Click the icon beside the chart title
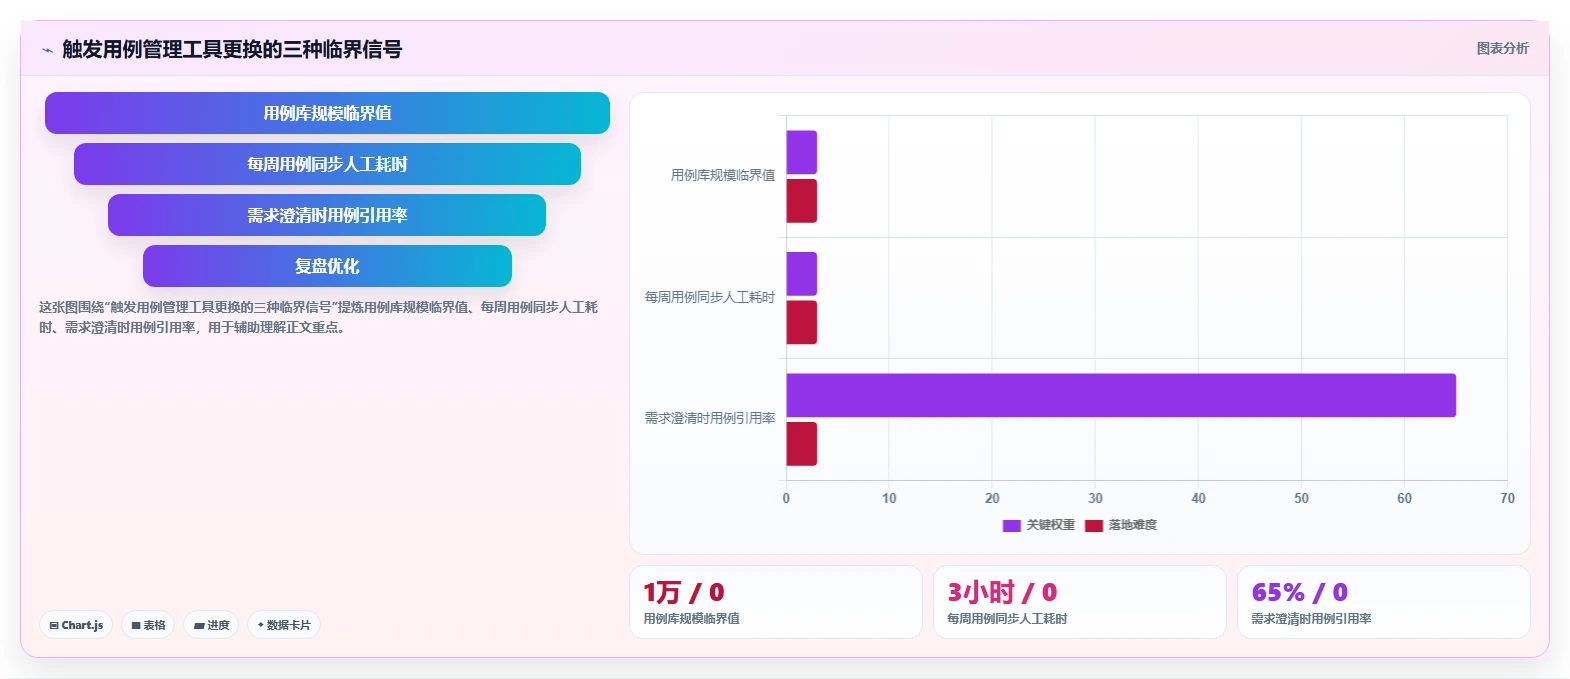 [x=47, y=50]
